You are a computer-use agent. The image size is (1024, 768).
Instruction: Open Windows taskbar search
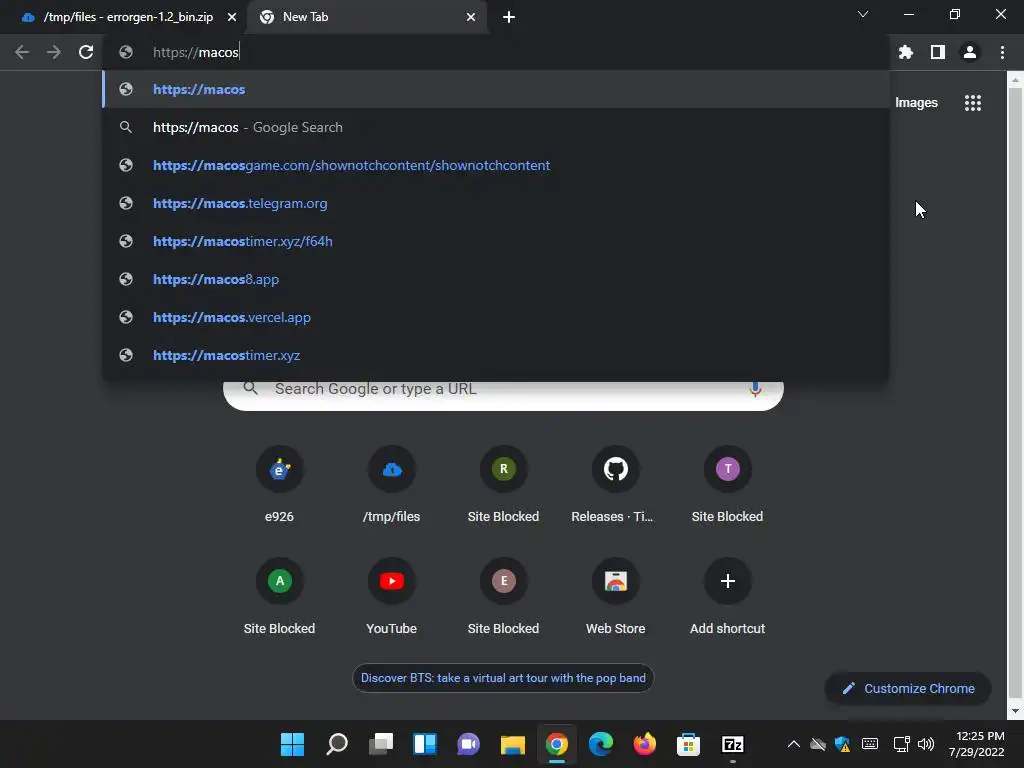coord(337,744)
